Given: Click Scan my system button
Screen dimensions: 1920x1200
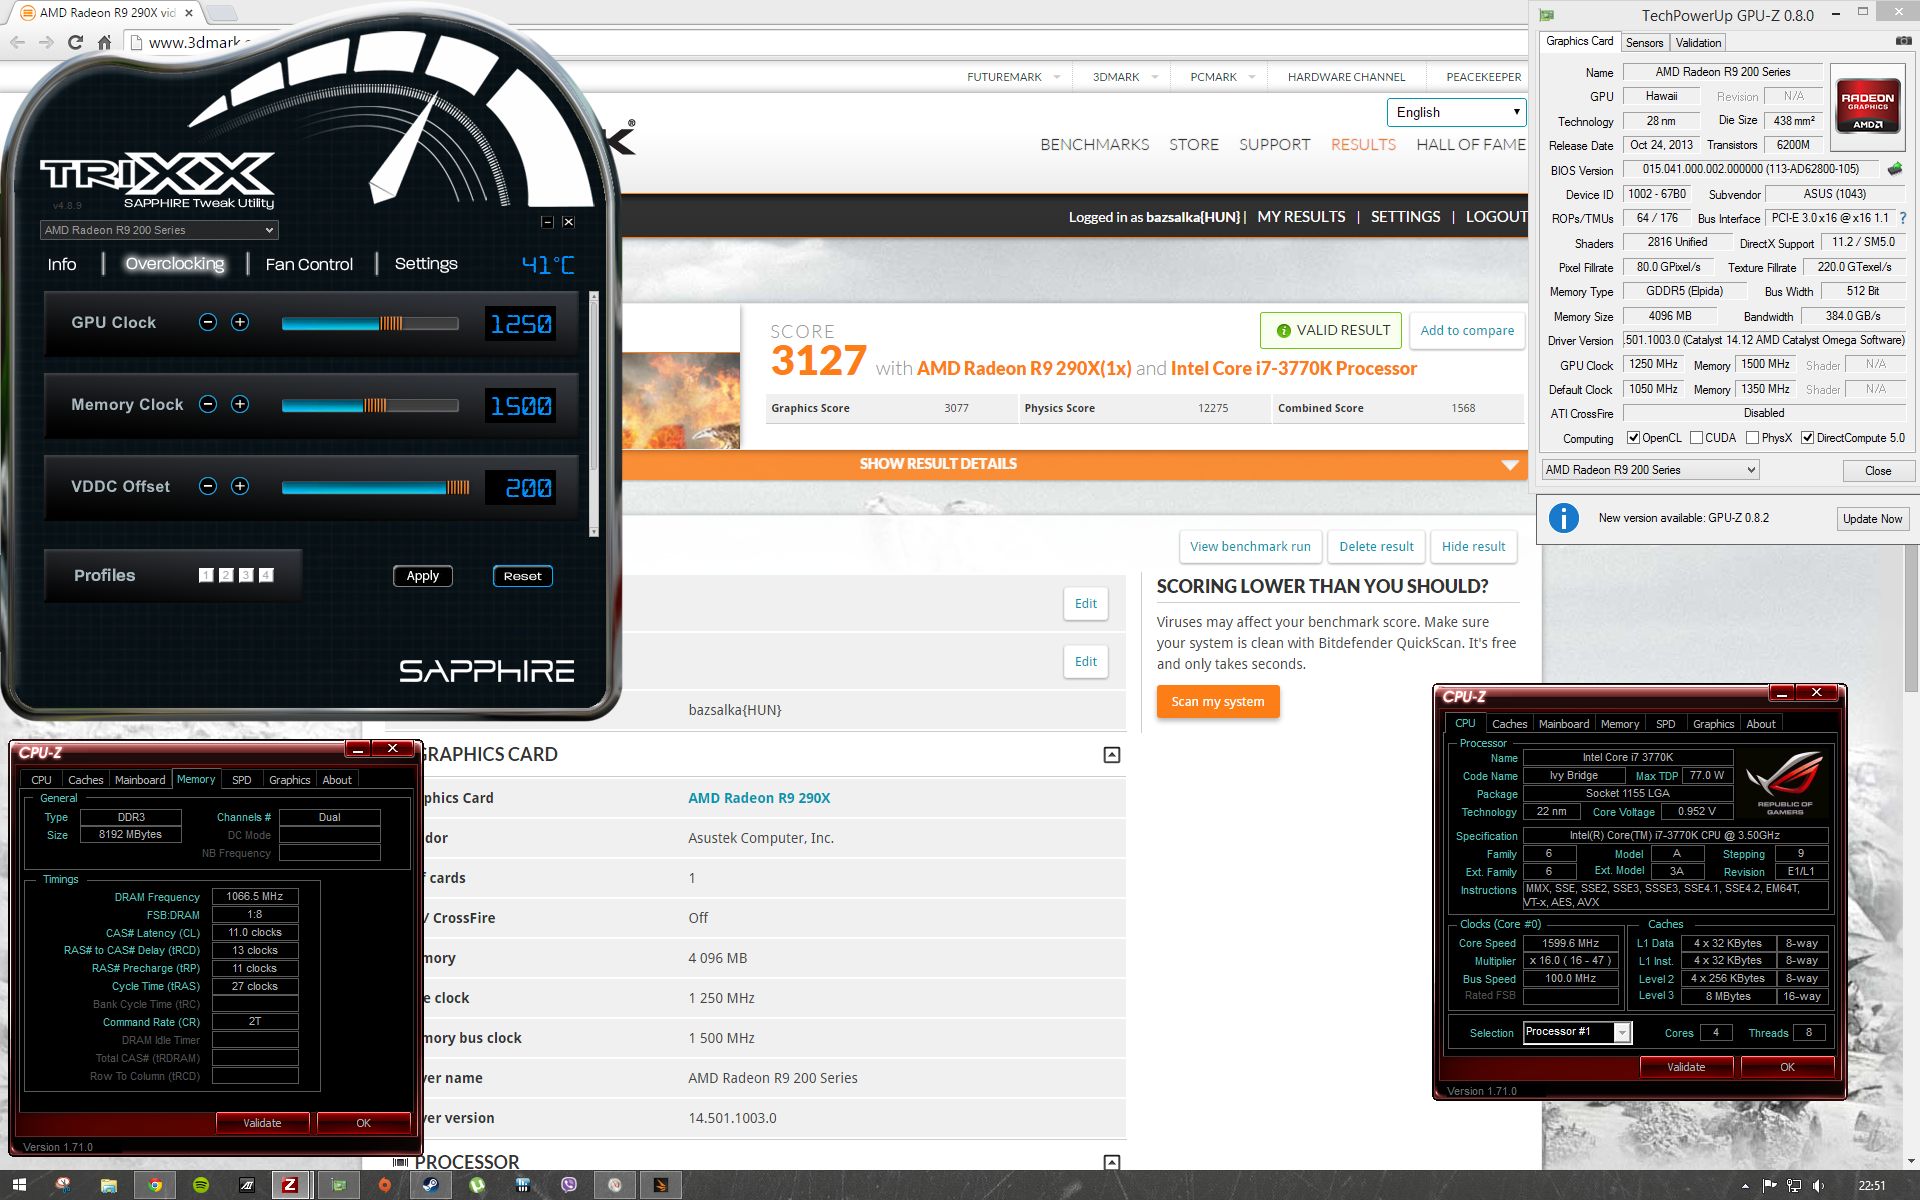Looking at the screenshot, I should pyautogui.click(x=1217, y=702).
